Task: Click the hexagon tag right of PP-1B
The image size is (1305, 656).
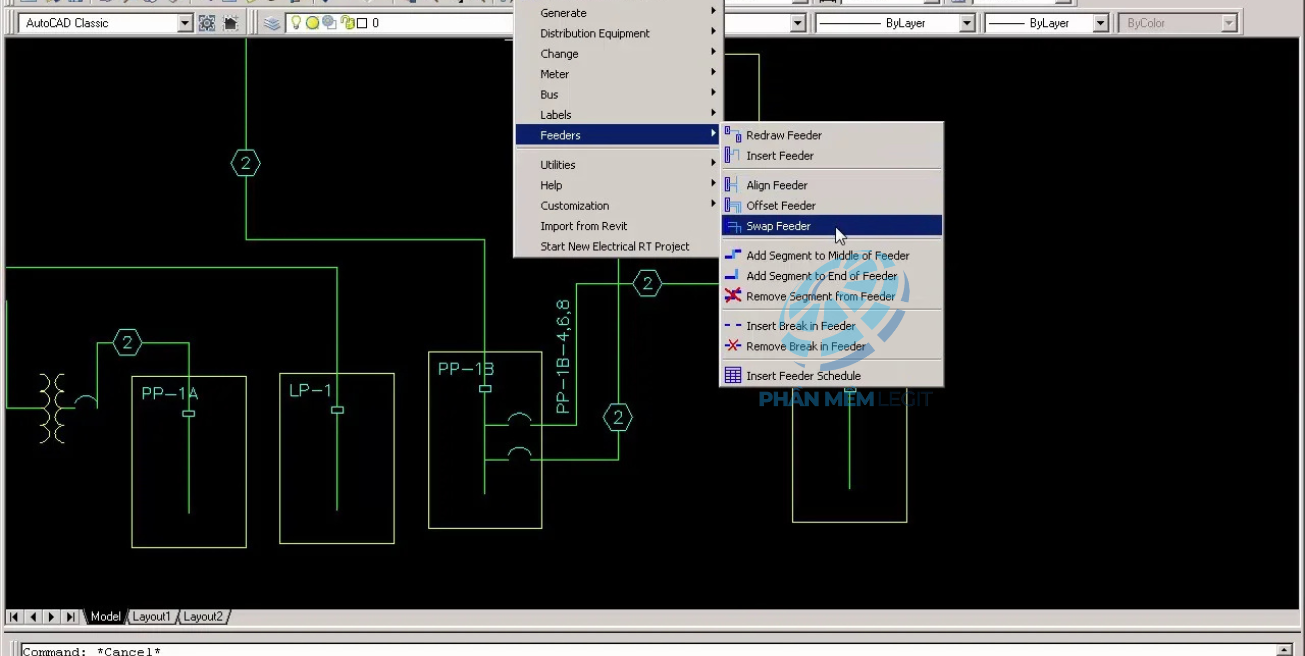Action: (618, 417)
